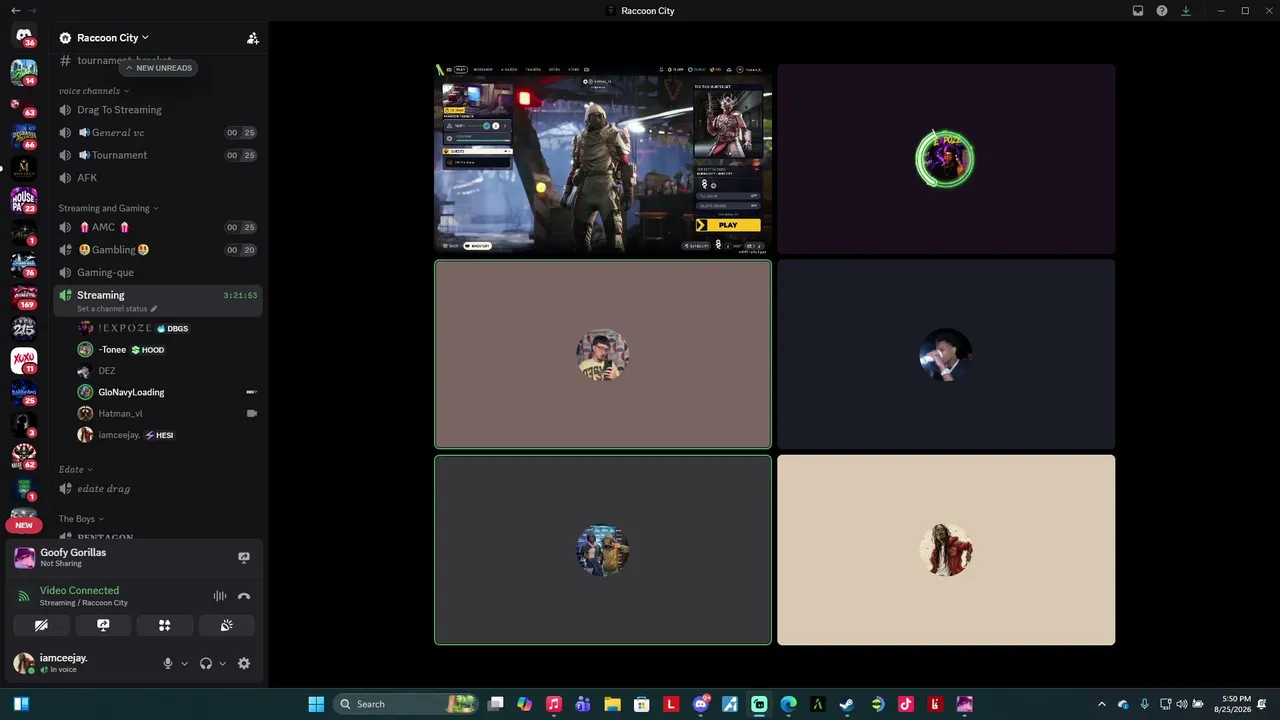Open the 215 server icon
This screenshot has height=720, width=1280.
tap(24, 328)
